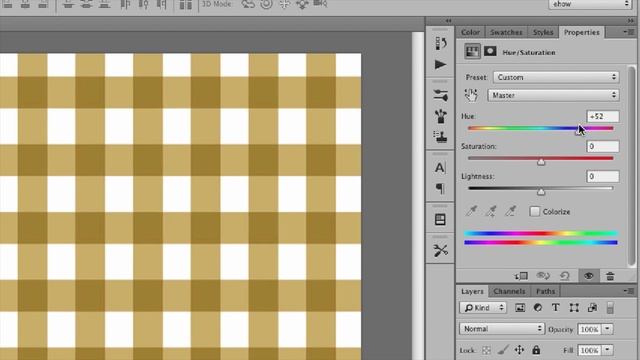
Task: Open the Layers panel flyout menu
Action: tap(629, 291)
